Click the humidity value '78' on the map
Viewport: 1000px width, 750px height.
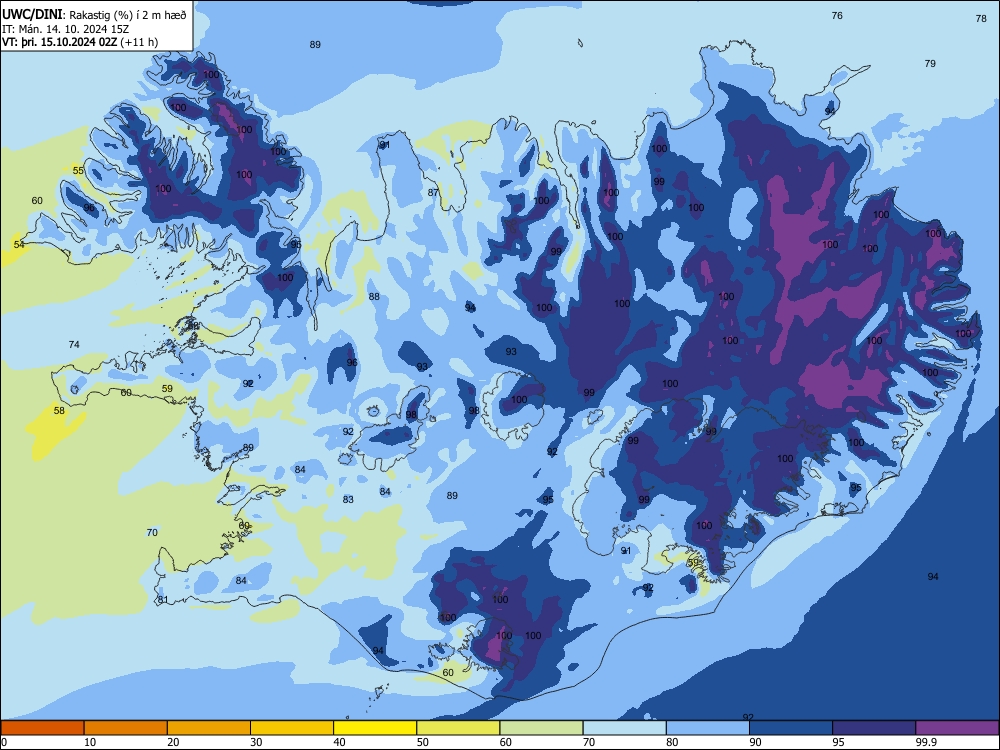click(x=982, y=18)
